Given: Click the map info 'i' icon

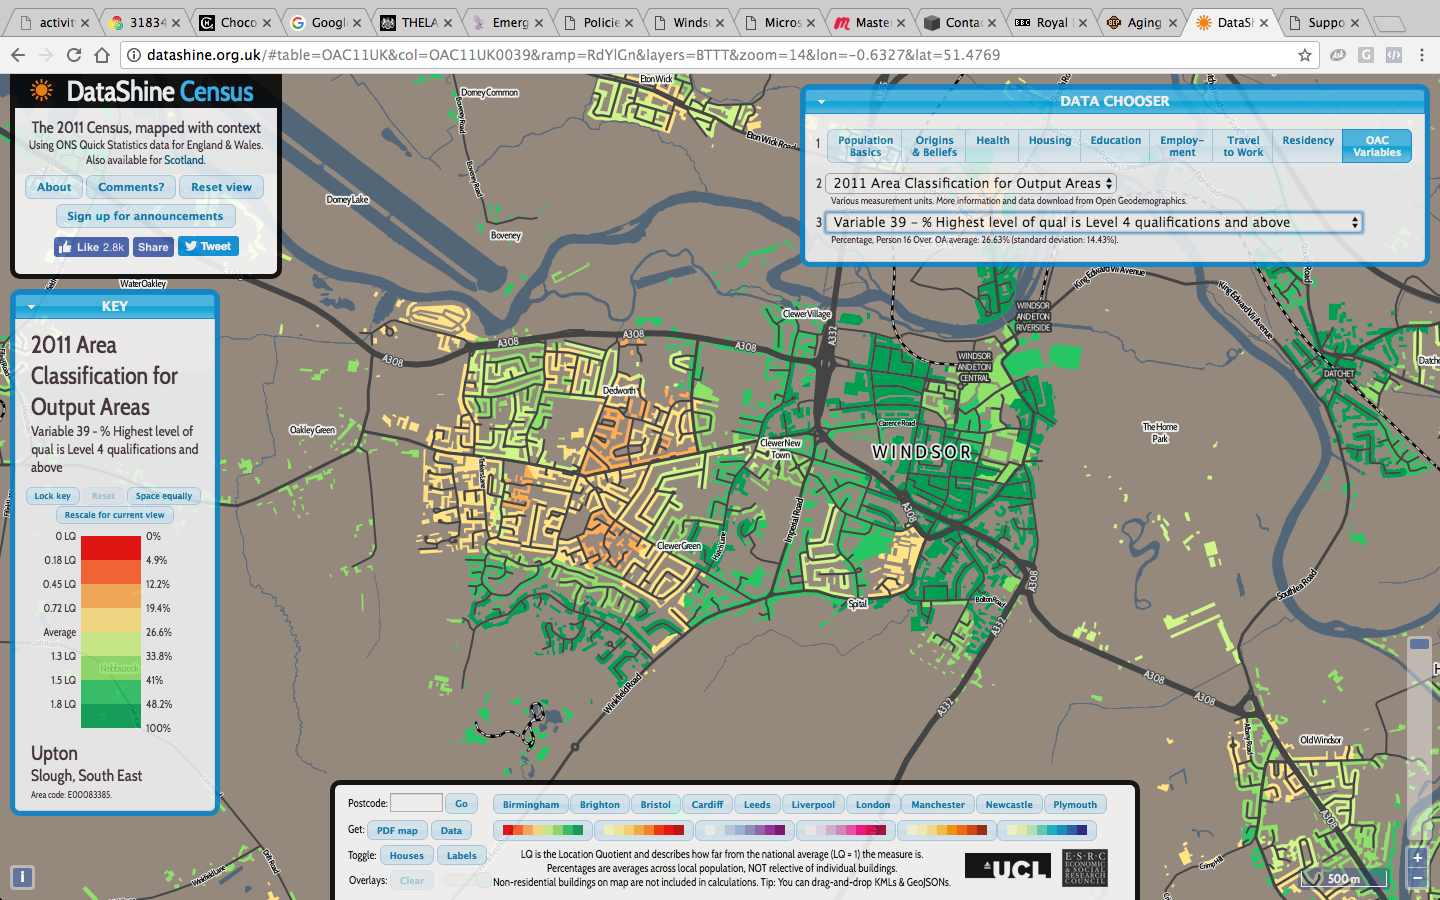Looking at the screenshot, I should 22,877.
